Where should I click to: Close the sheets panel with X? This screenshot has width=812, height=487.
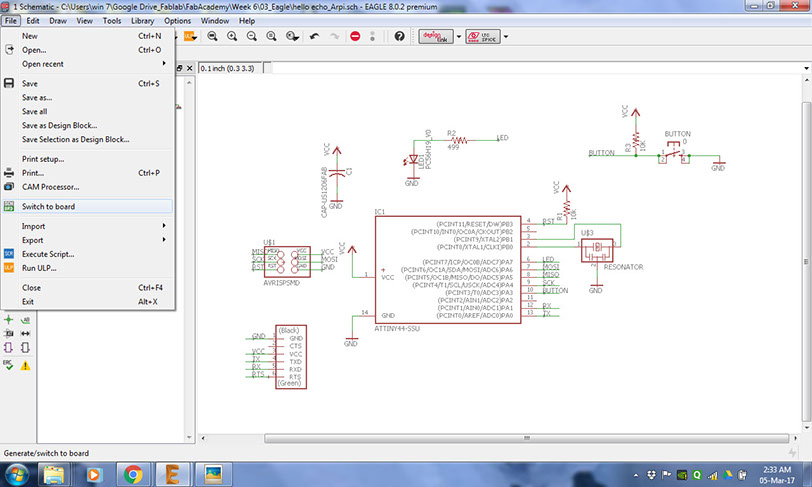coord(190,68)
